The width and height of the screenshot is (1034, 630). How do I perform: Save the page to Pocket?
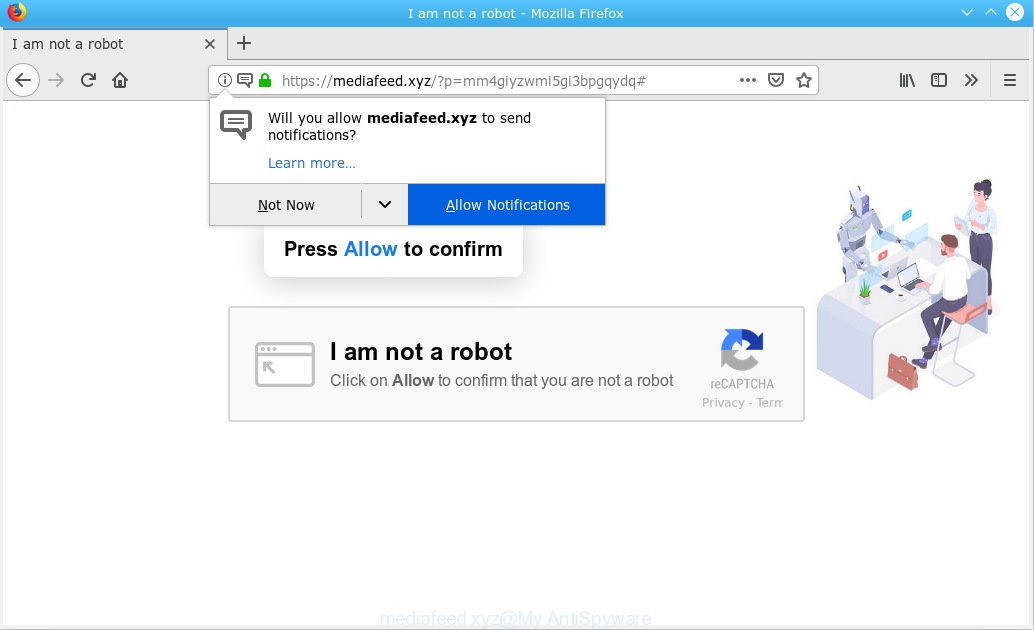tap(776, 80)
